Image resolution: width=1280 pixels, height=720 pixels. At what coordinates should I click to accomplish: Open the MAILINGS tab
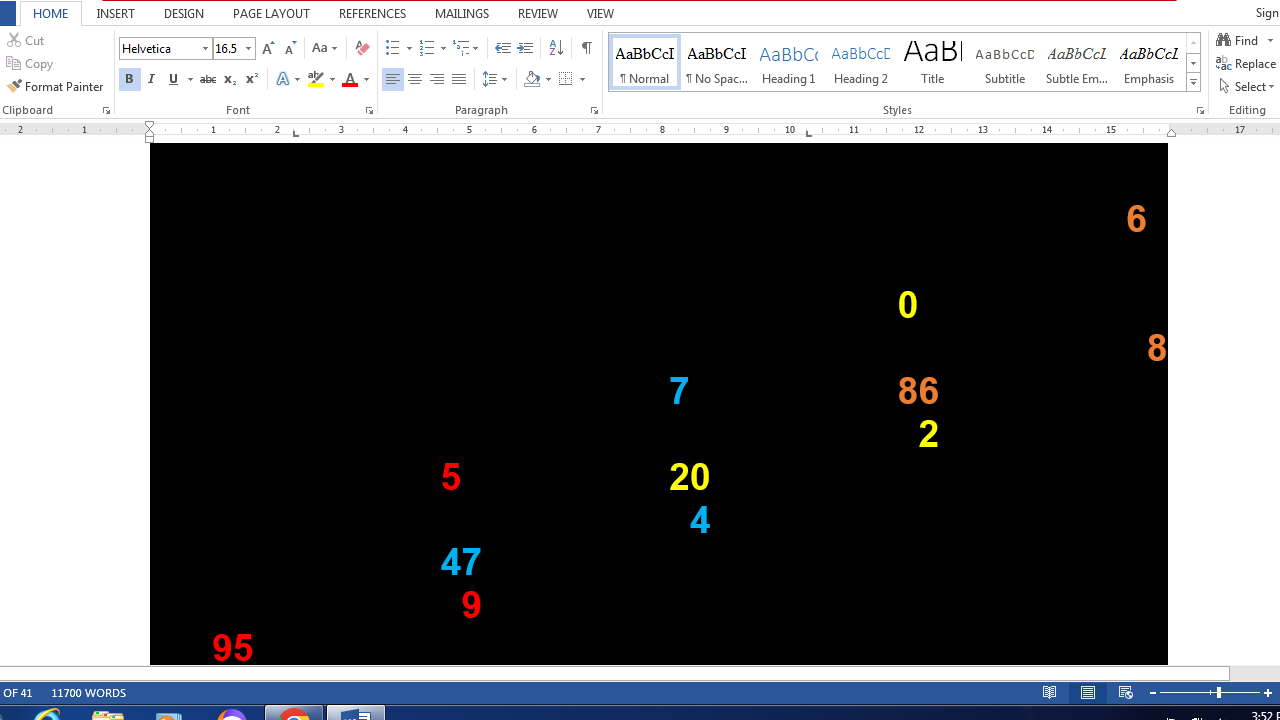(462, 14)
